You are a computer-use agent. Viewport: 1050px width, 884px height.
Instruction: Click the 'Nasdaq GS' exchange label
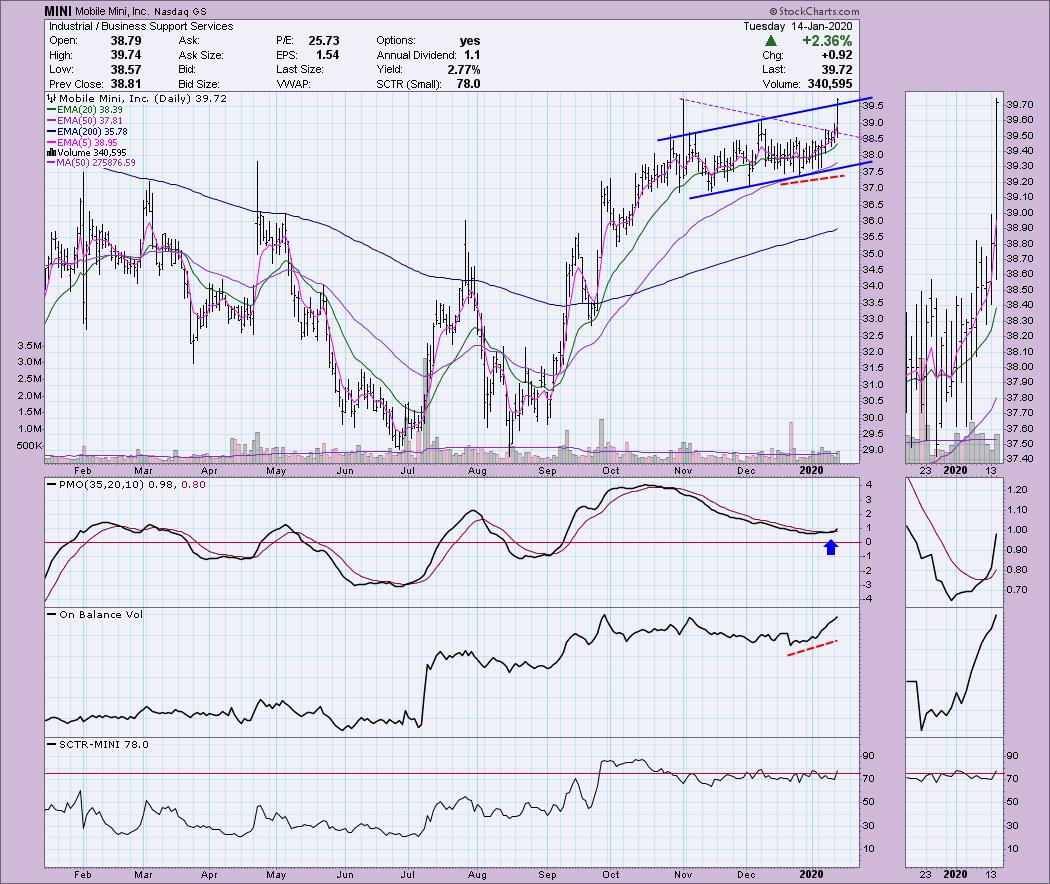(x=180, y=11)
